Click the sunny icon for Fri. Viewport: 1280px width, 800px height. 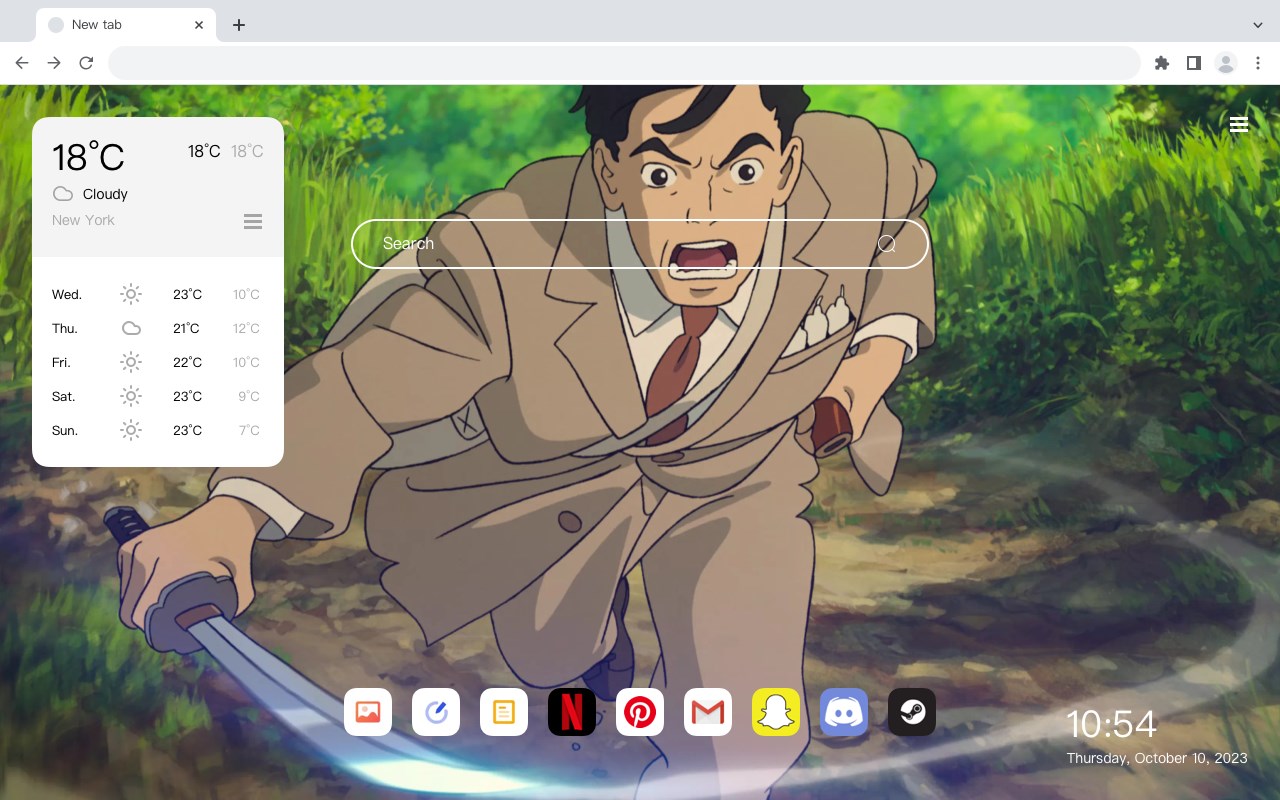click(x=131, y=362)
